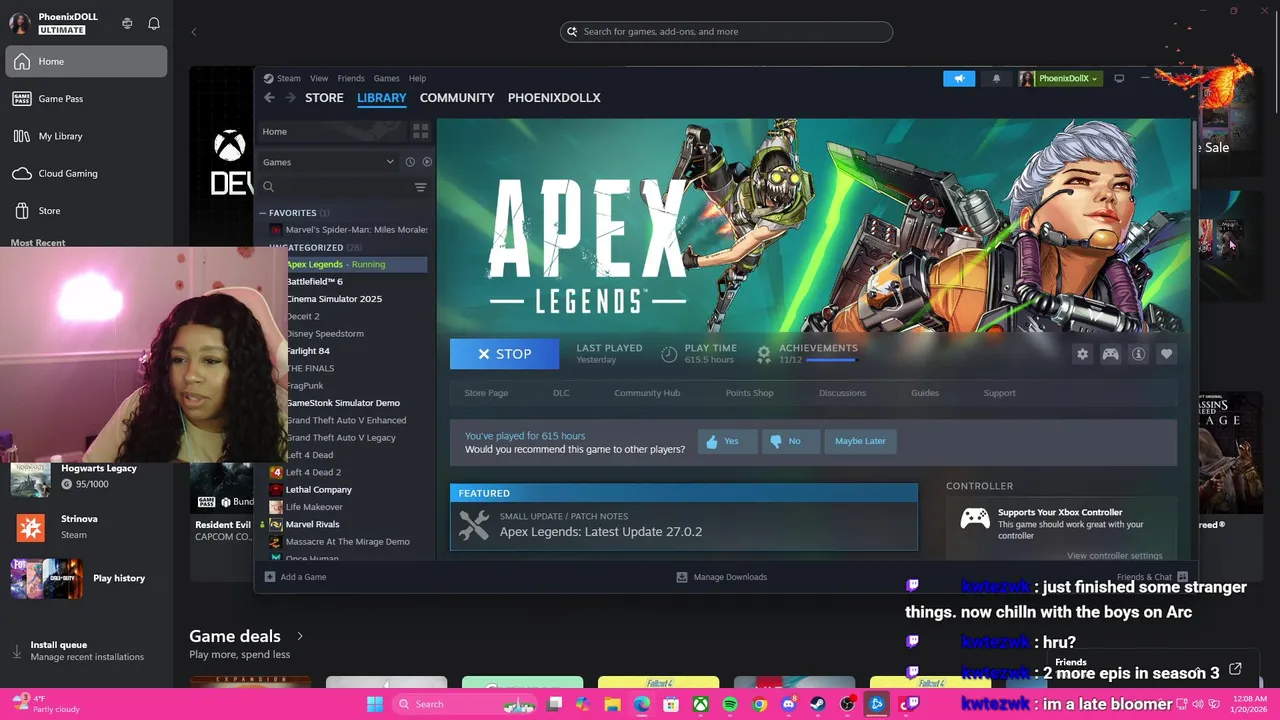Click the Xbox app notifications bell
Viewport: 1280px width, 720px height.
click(x=154, y=23)
